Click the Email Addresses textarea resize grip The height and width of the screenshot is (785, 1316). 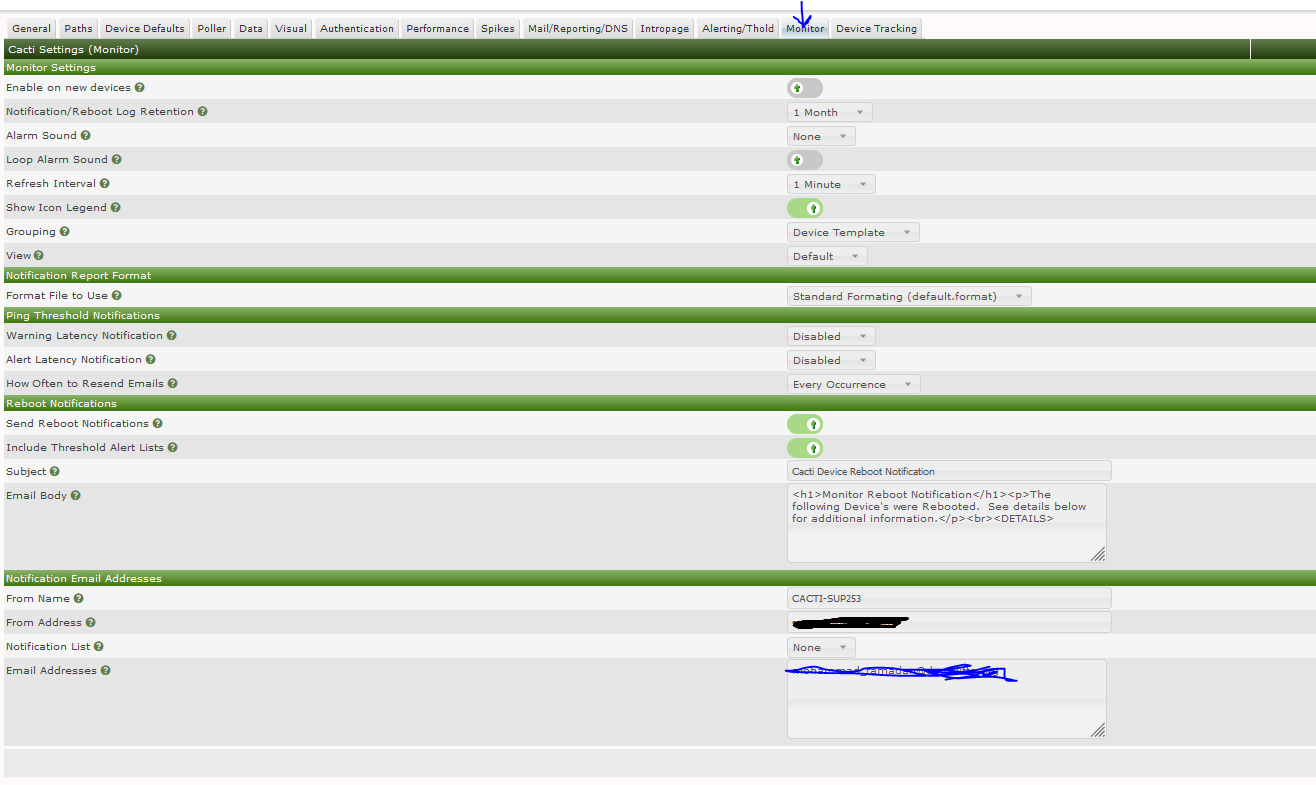[x=1098, y=731]
